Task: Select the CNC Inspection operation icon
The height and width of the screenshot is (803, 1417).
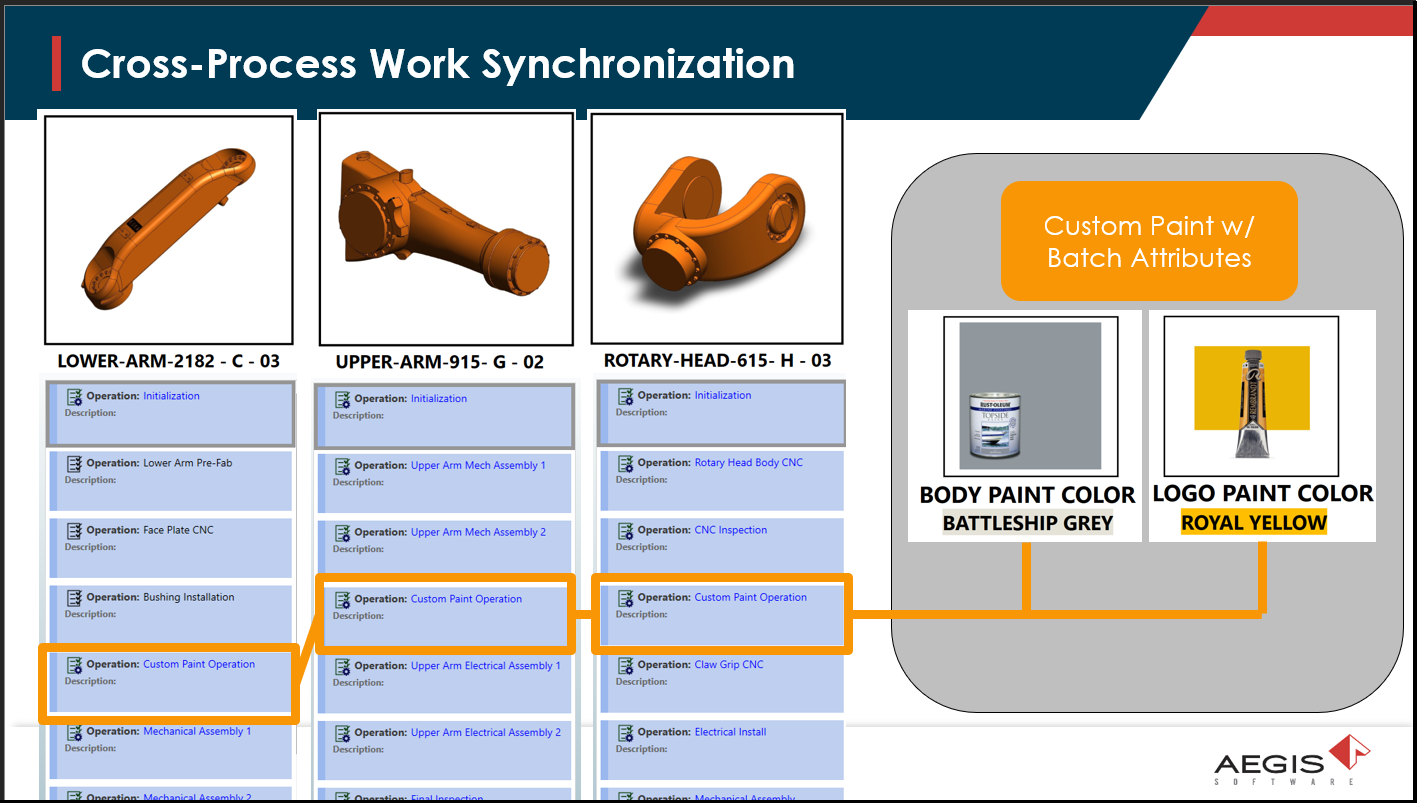Action: [625, 531]
